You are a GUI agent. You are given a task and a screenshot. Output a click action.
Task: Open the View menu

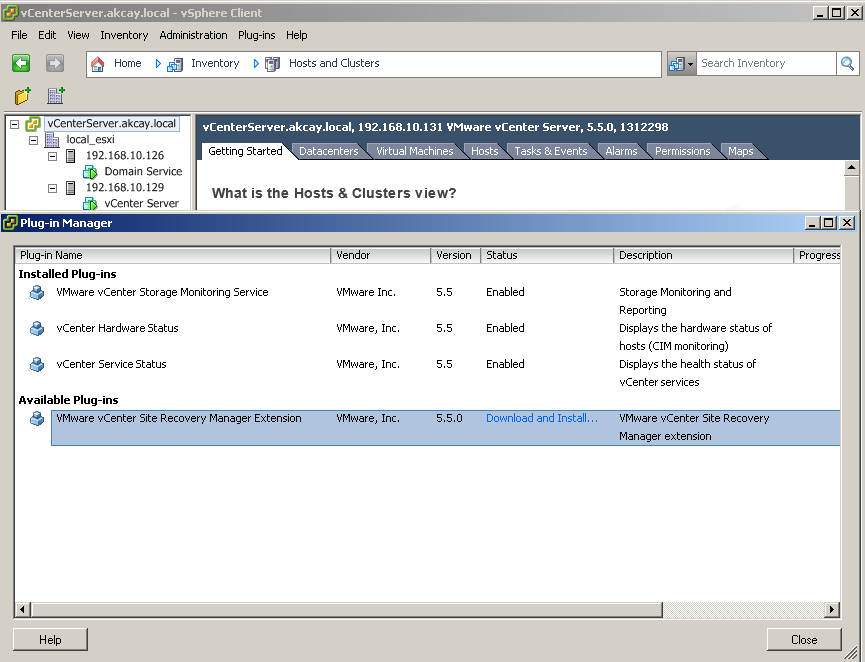[x=78, y=35]
